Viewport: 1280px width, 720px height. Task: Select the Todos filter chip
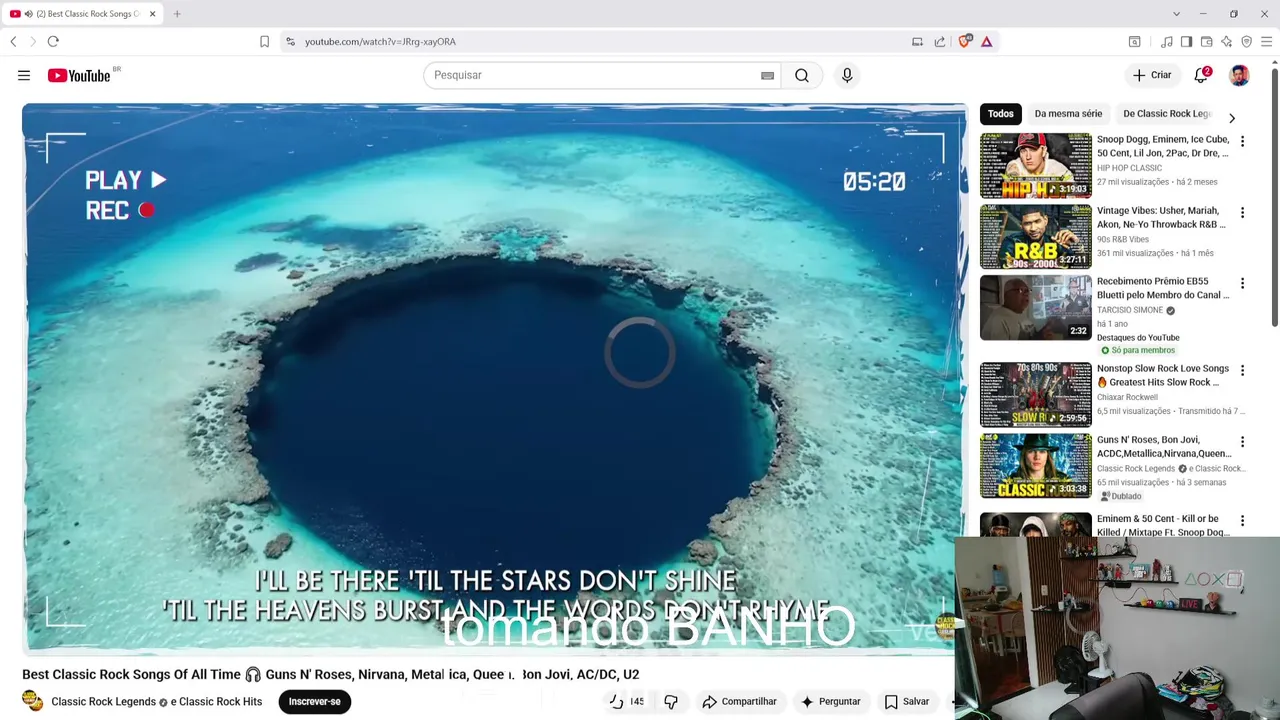[x=1001, y=114]
